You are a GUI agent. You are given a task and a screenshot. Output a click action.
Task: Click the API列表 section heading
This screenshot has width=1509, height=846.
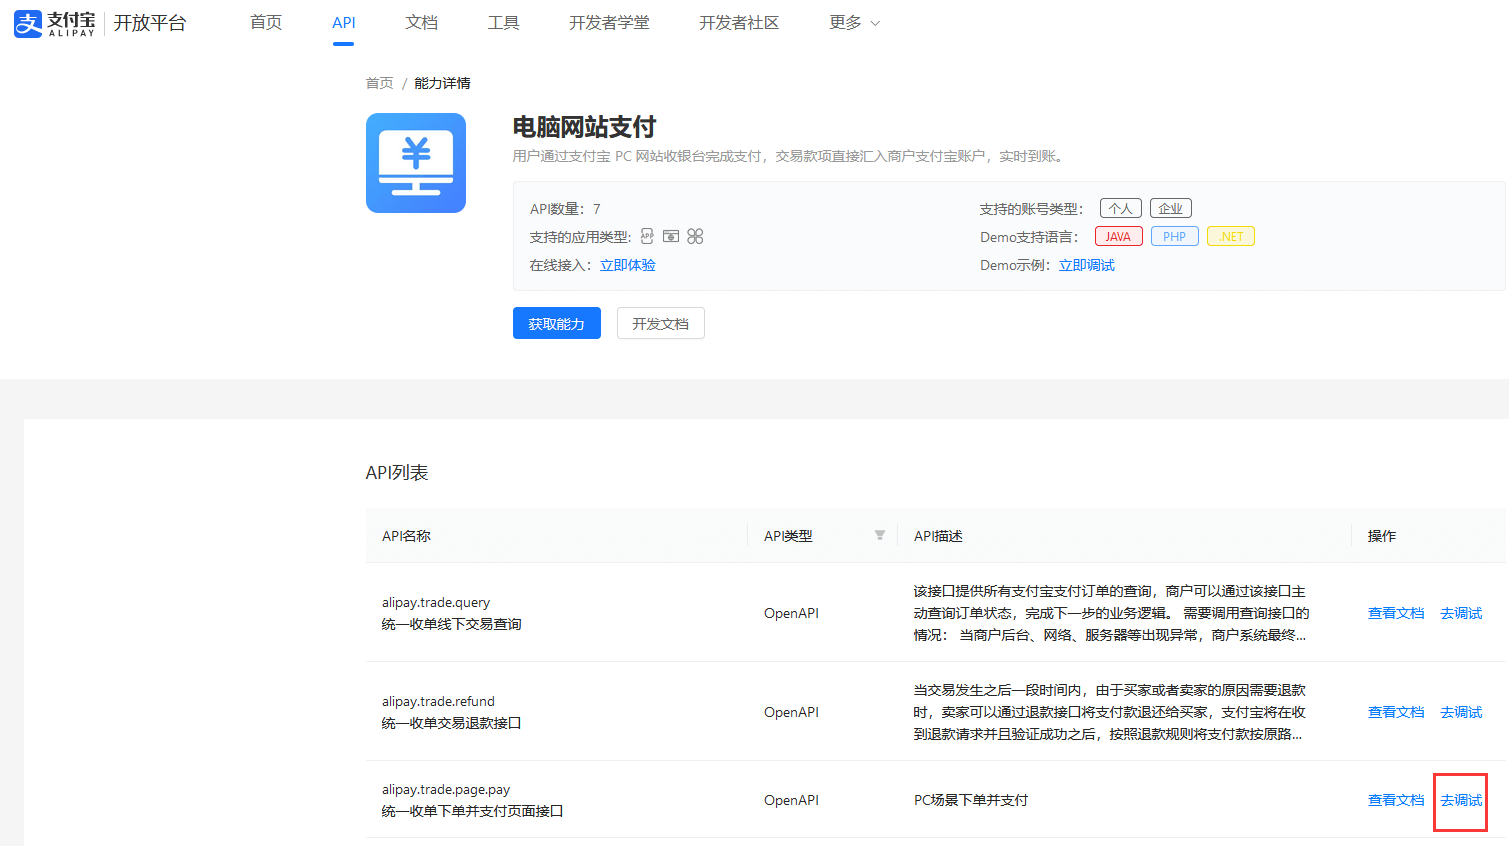[x=397, y=473]
